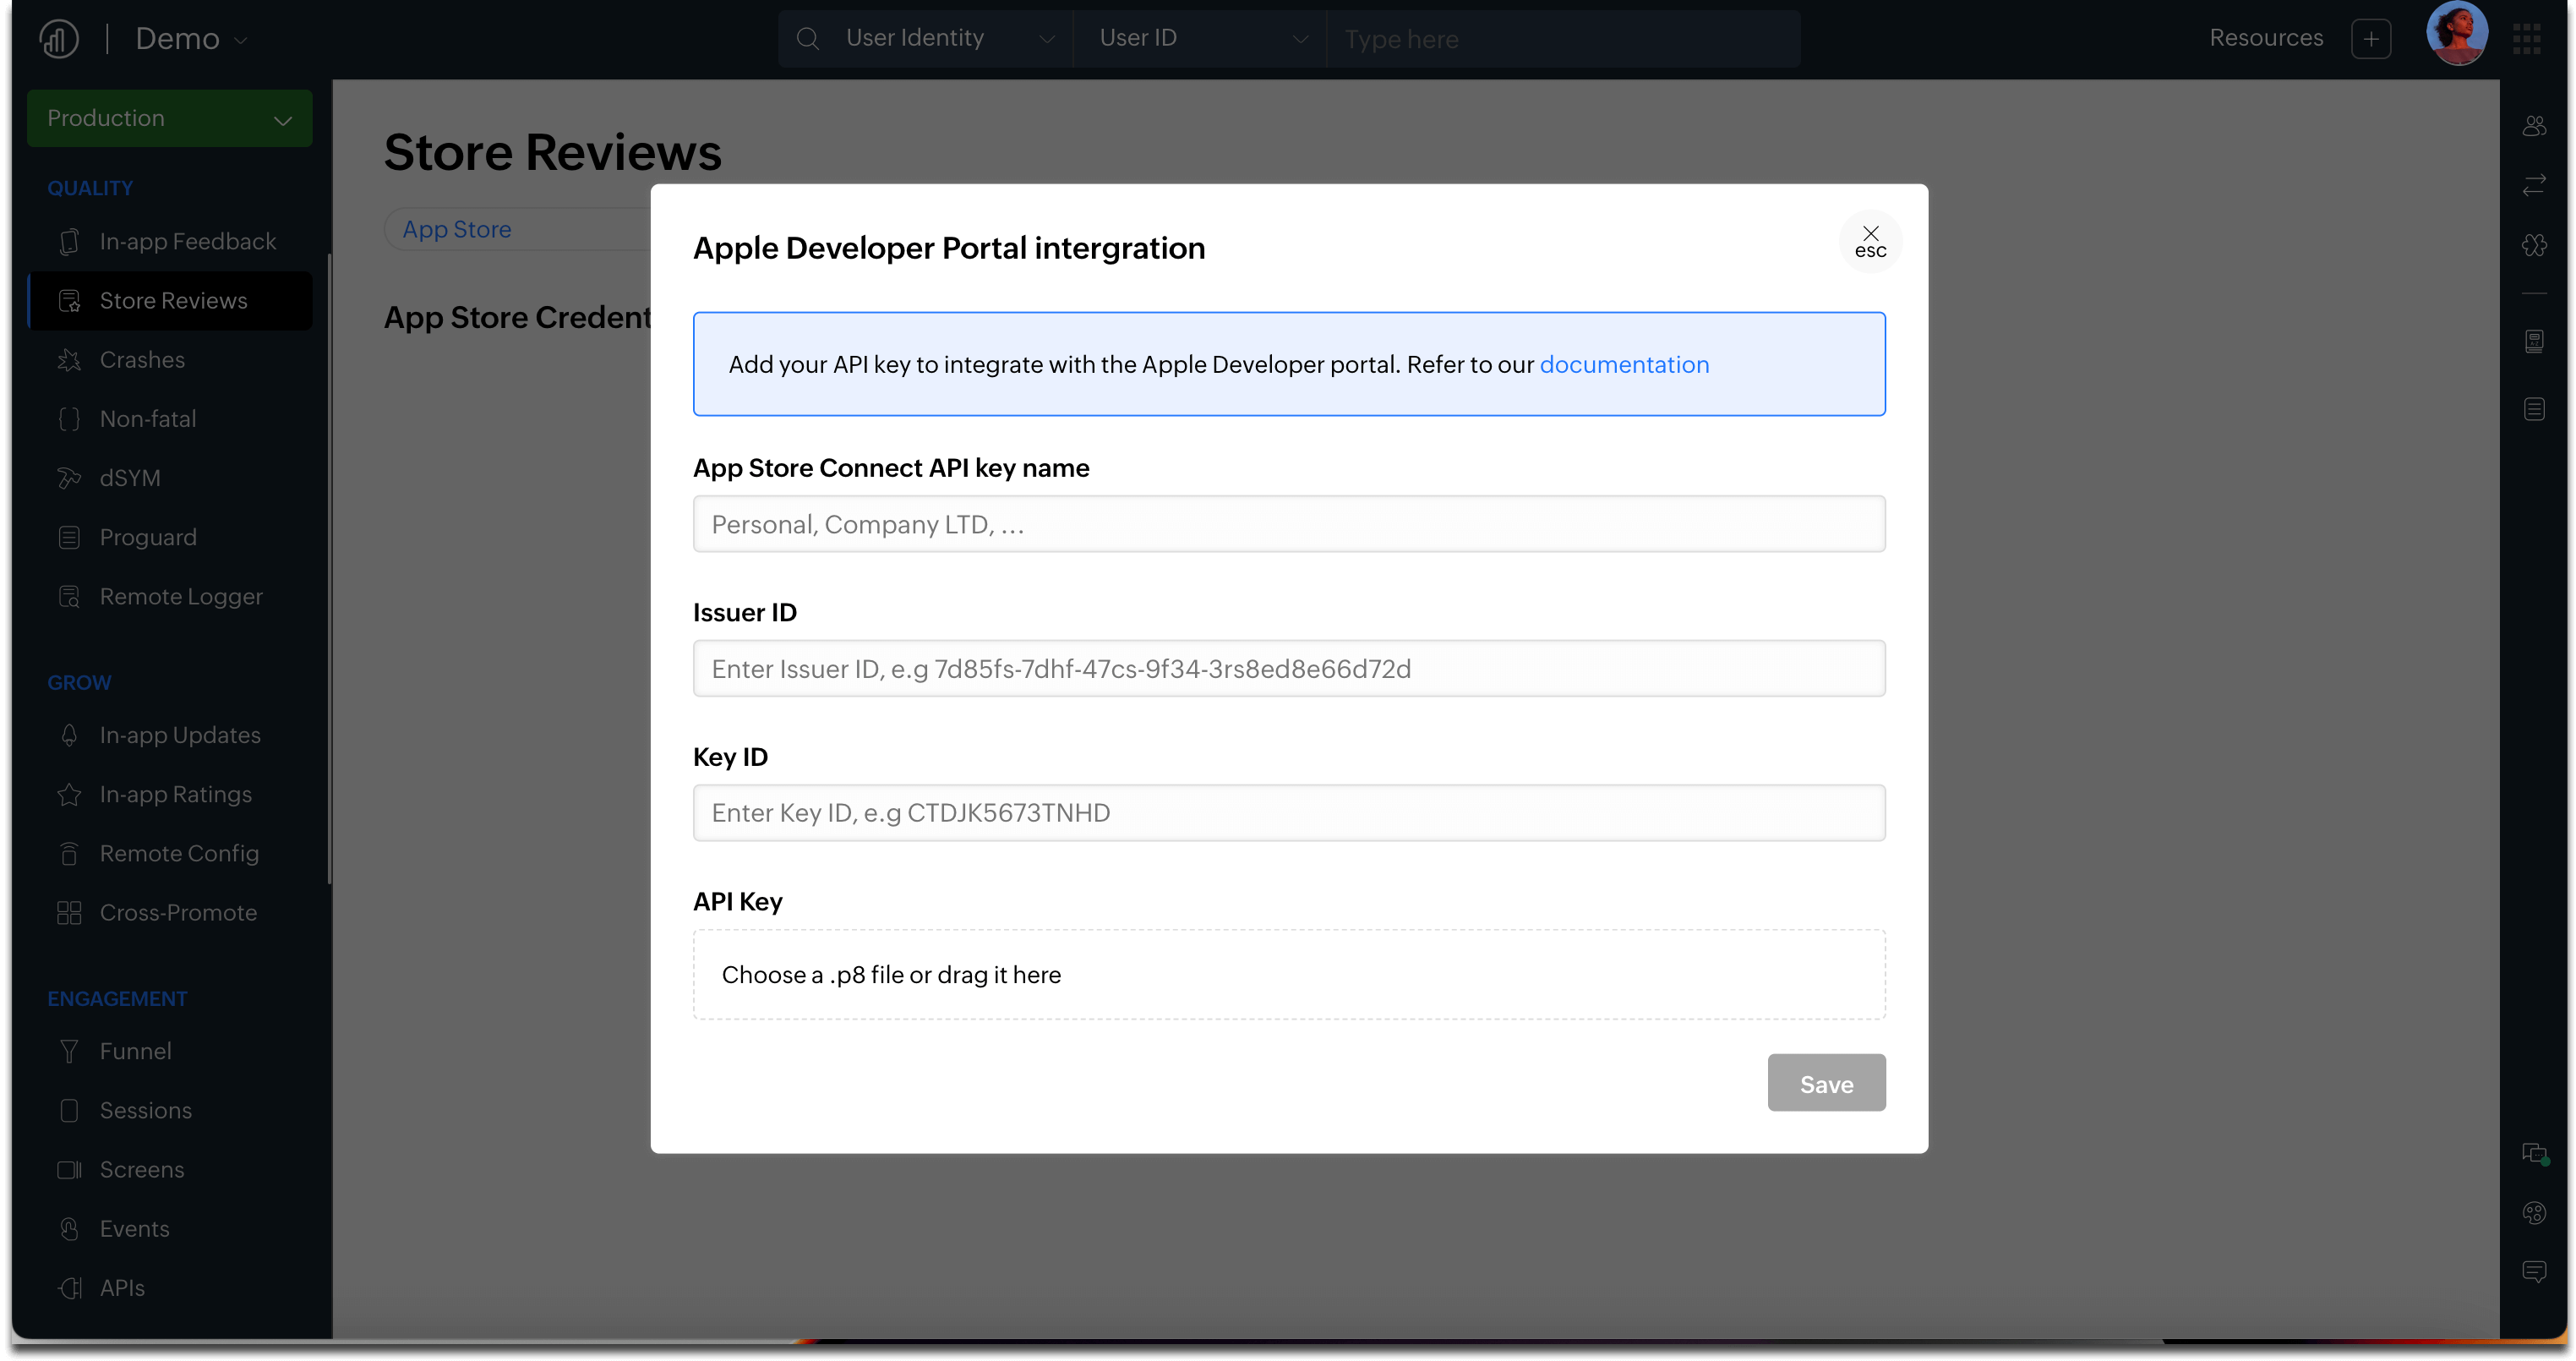Screen dimensions: 2576x1361
Task: Open In-app Ratings in sidebar
Action: [170, 794]
